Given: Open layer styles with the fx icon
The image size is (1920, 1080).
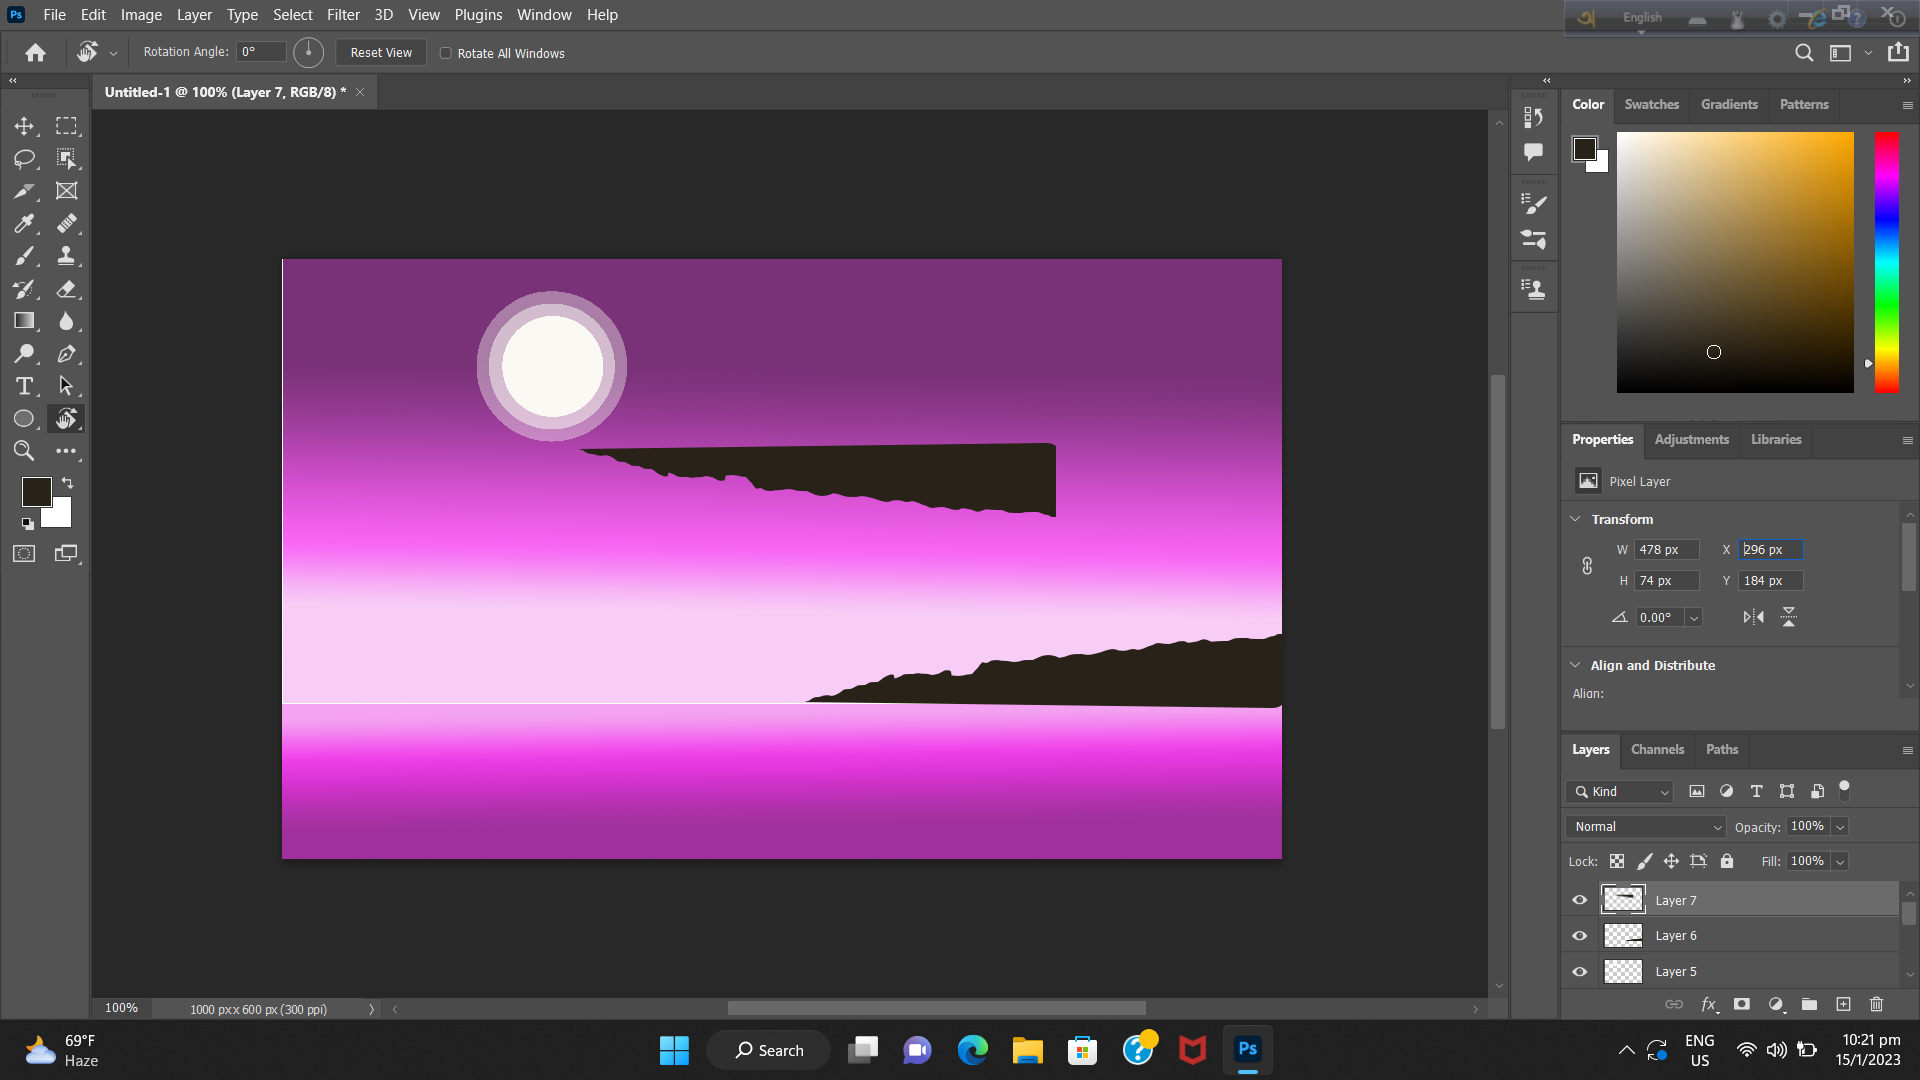Looking at the screenshot, I should point(1710,1004).
